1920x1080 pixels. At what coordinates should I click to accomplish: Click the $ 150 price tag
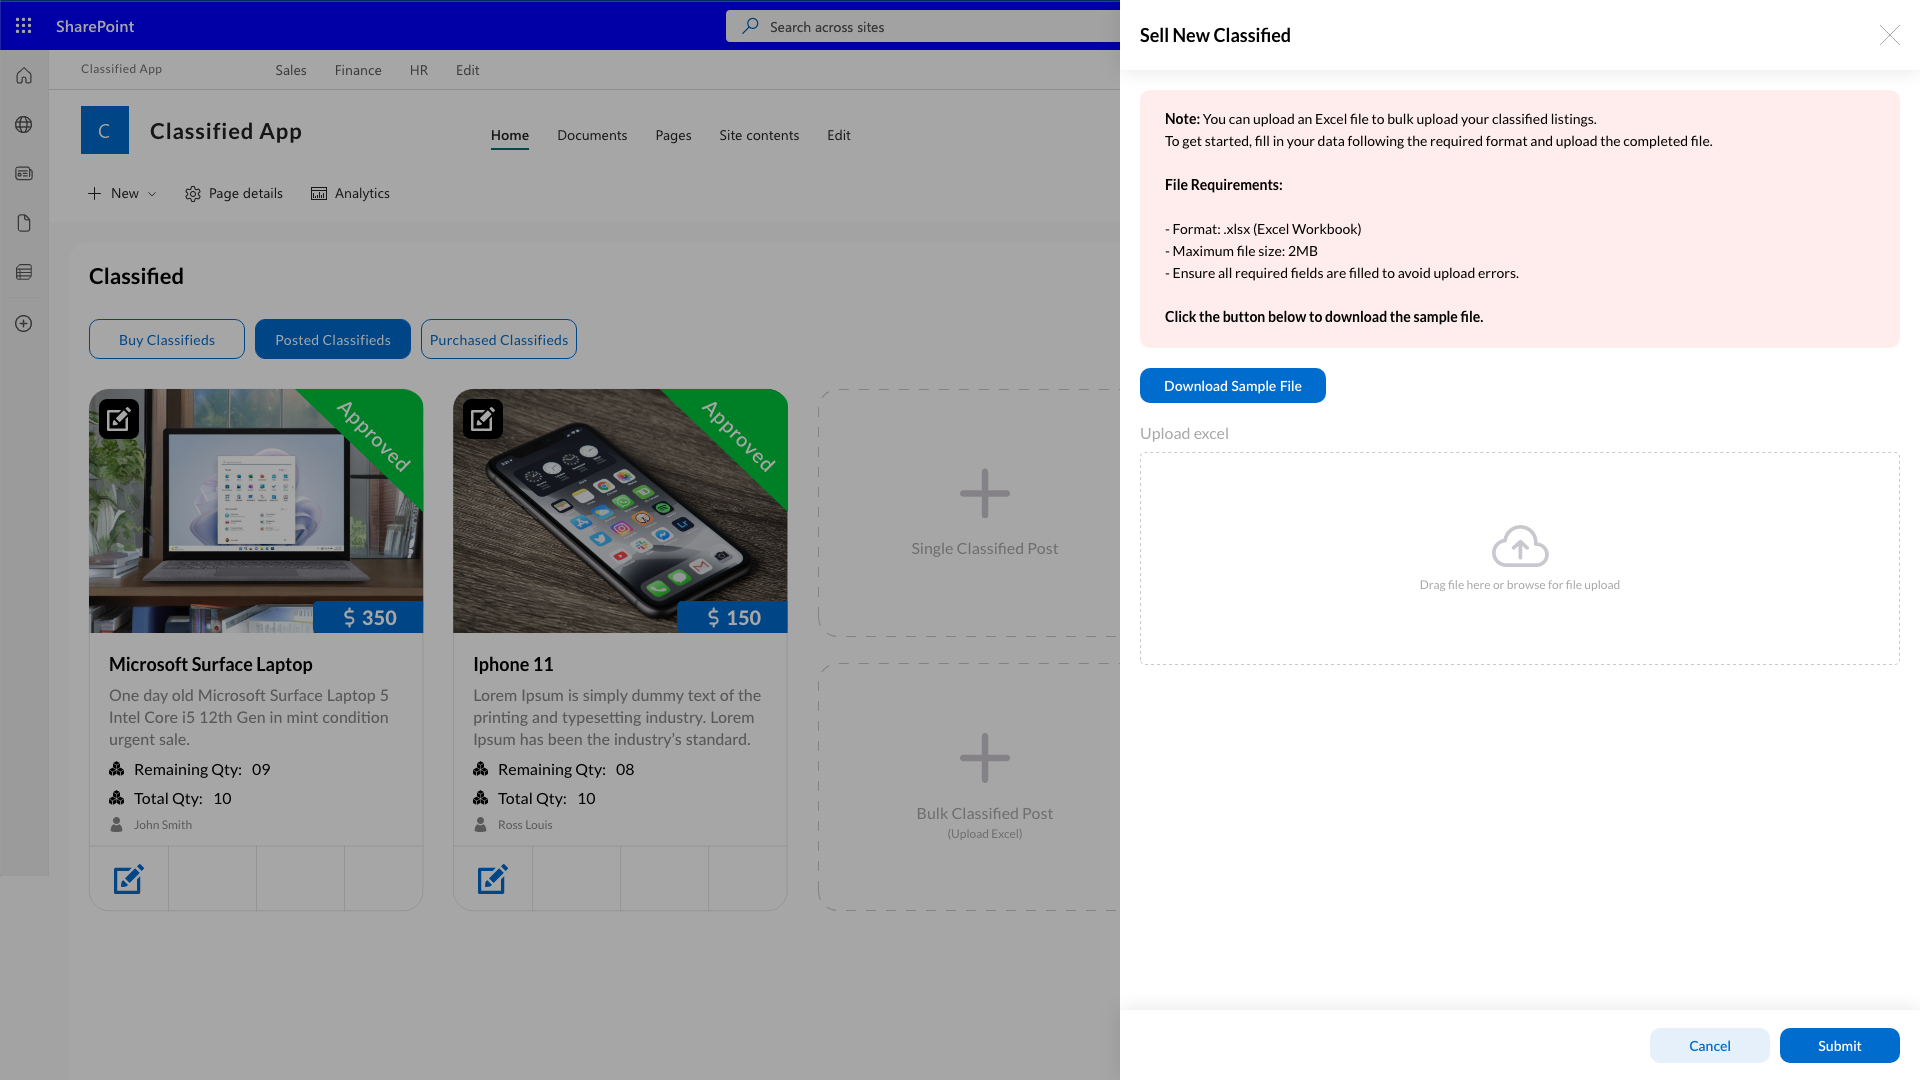point(733,617)
